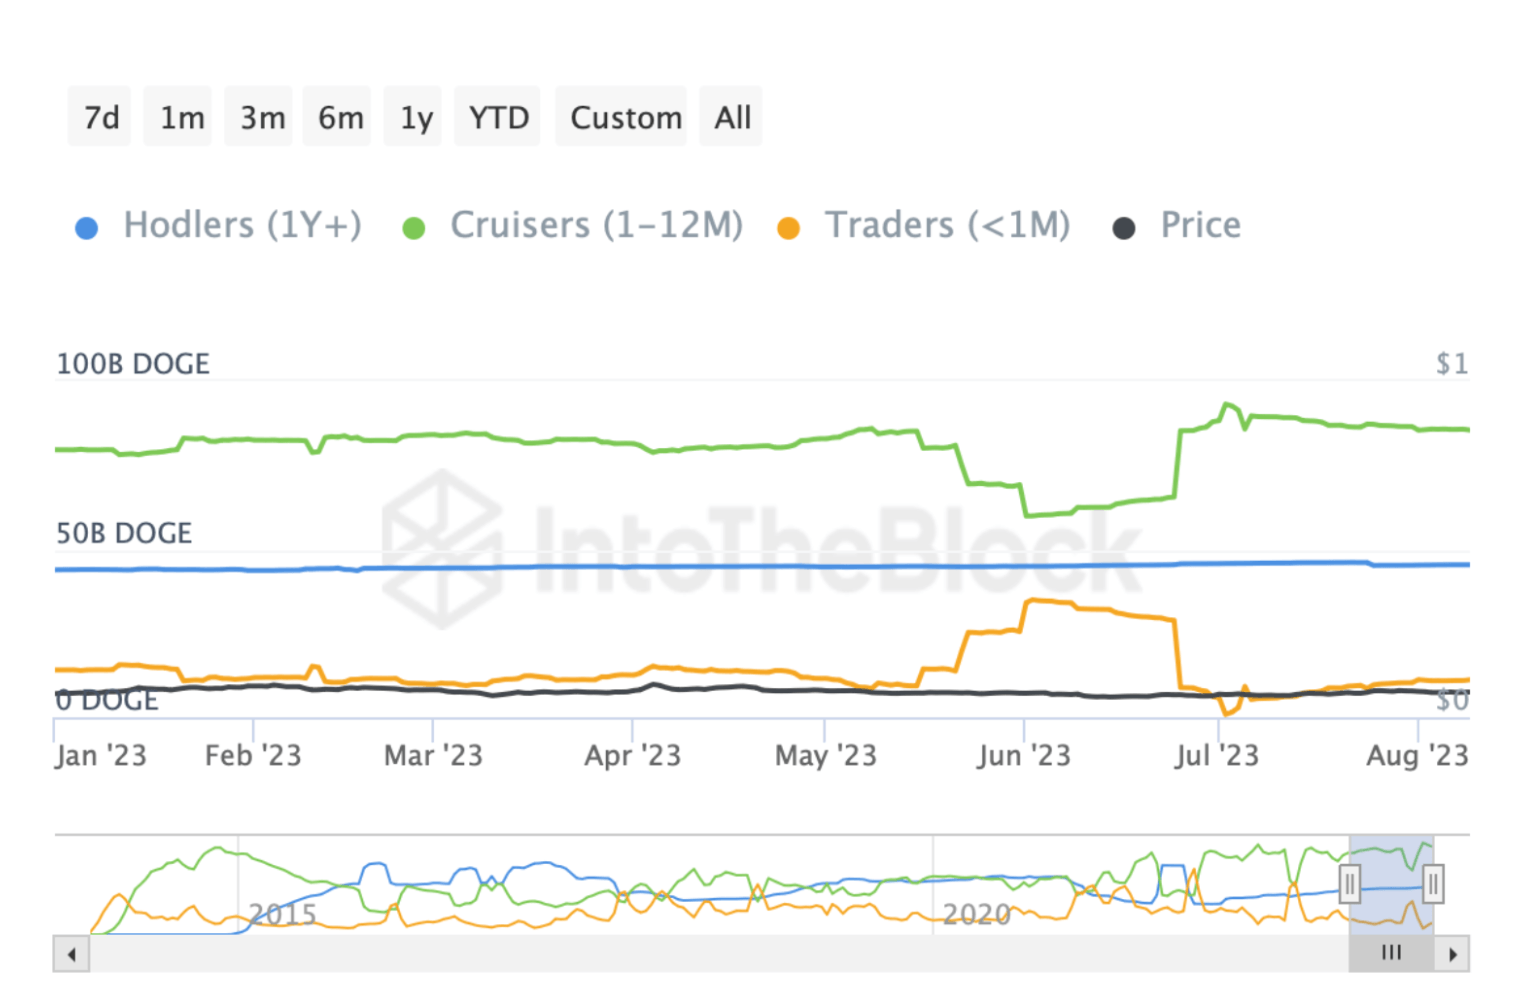This screenshot has width=1516, height=1008.
Task: Click the green Cruisers legend dot
Action: 413,229
